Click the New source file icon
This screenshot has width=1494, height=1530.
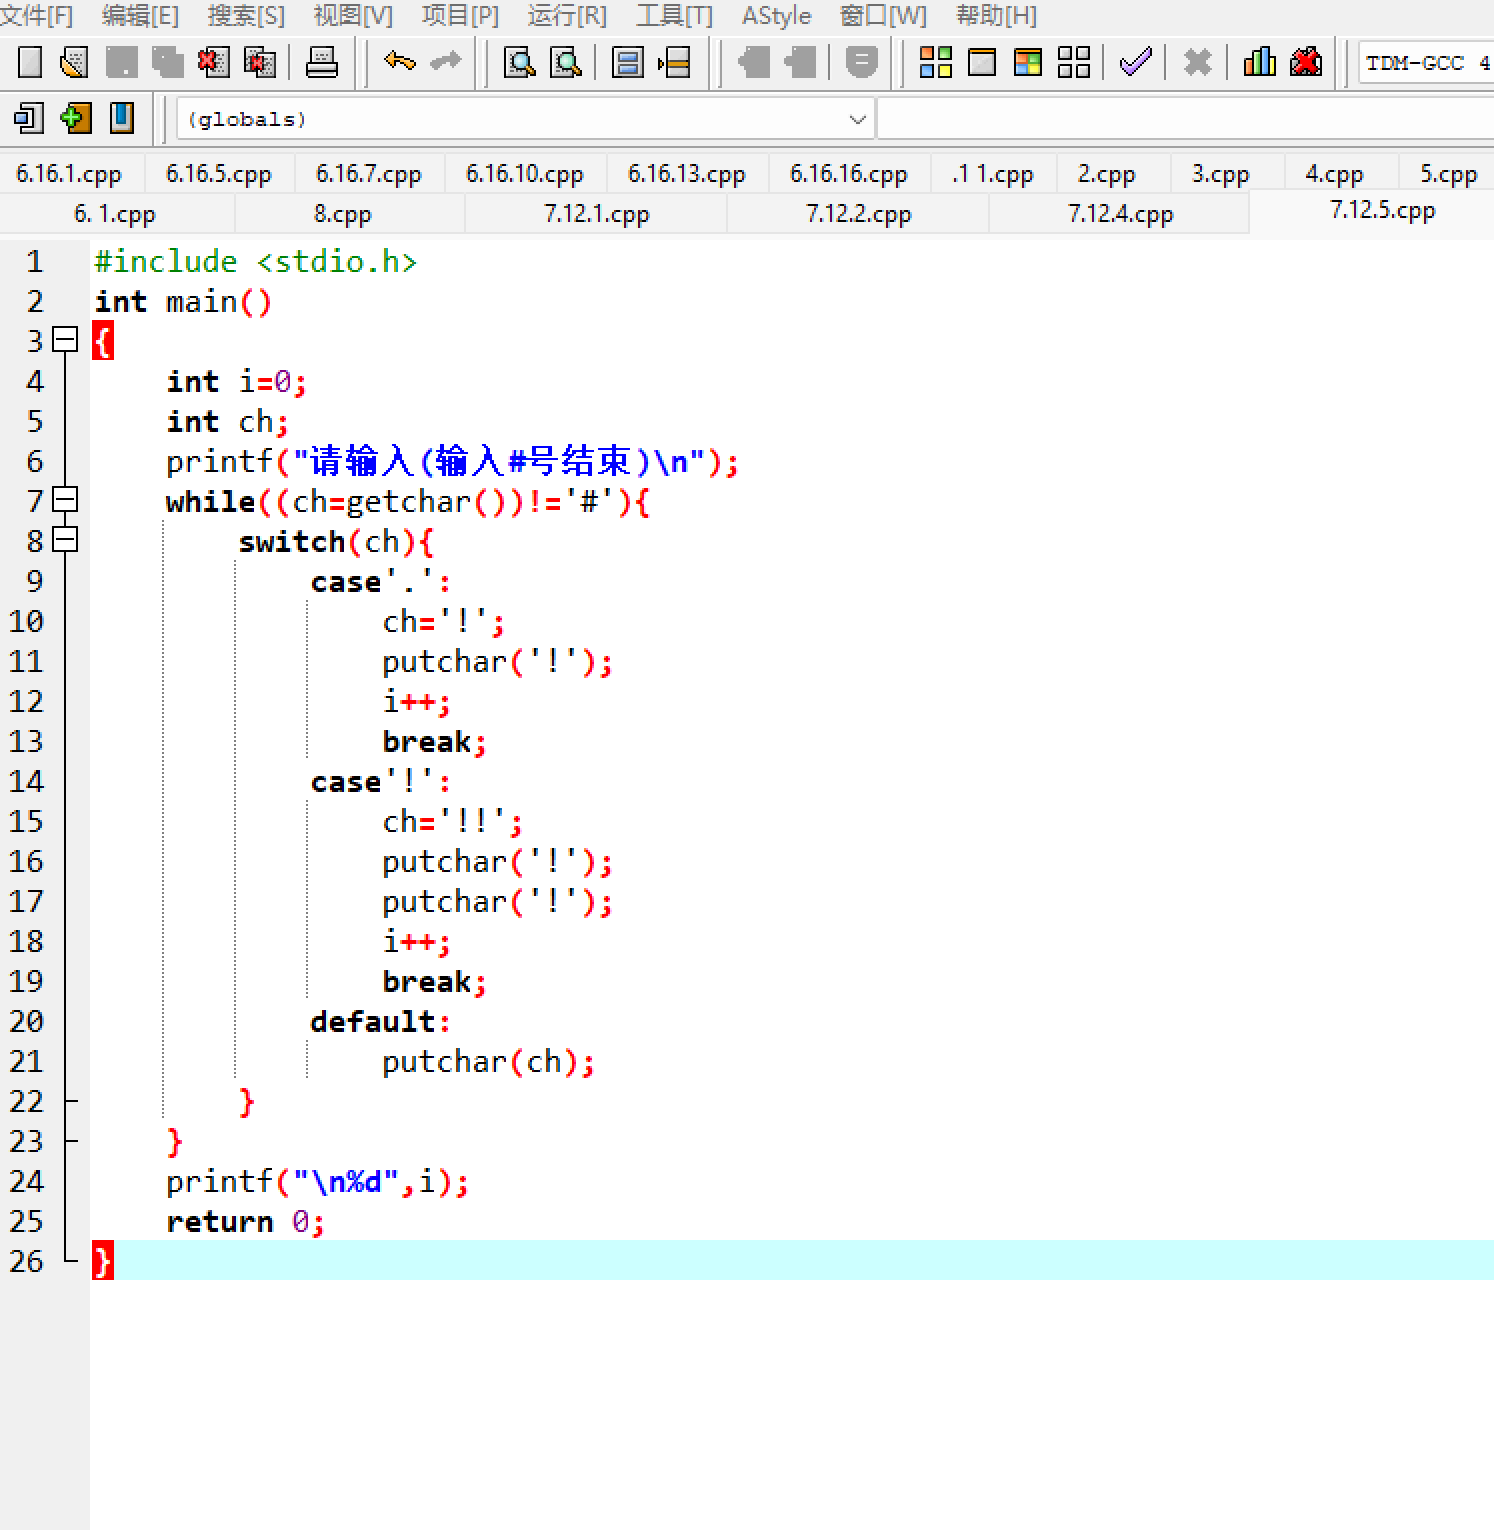30,62
